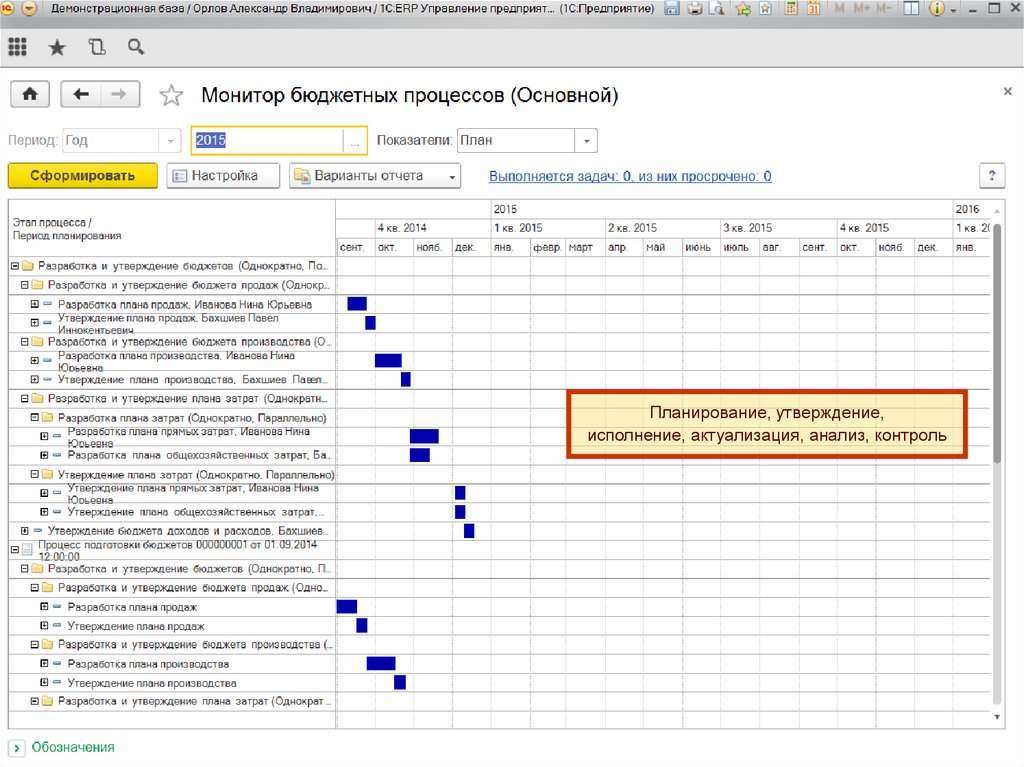Open Favorites star in top panel
Viewport: 1024px width, 767px height.
click(57, 47)
